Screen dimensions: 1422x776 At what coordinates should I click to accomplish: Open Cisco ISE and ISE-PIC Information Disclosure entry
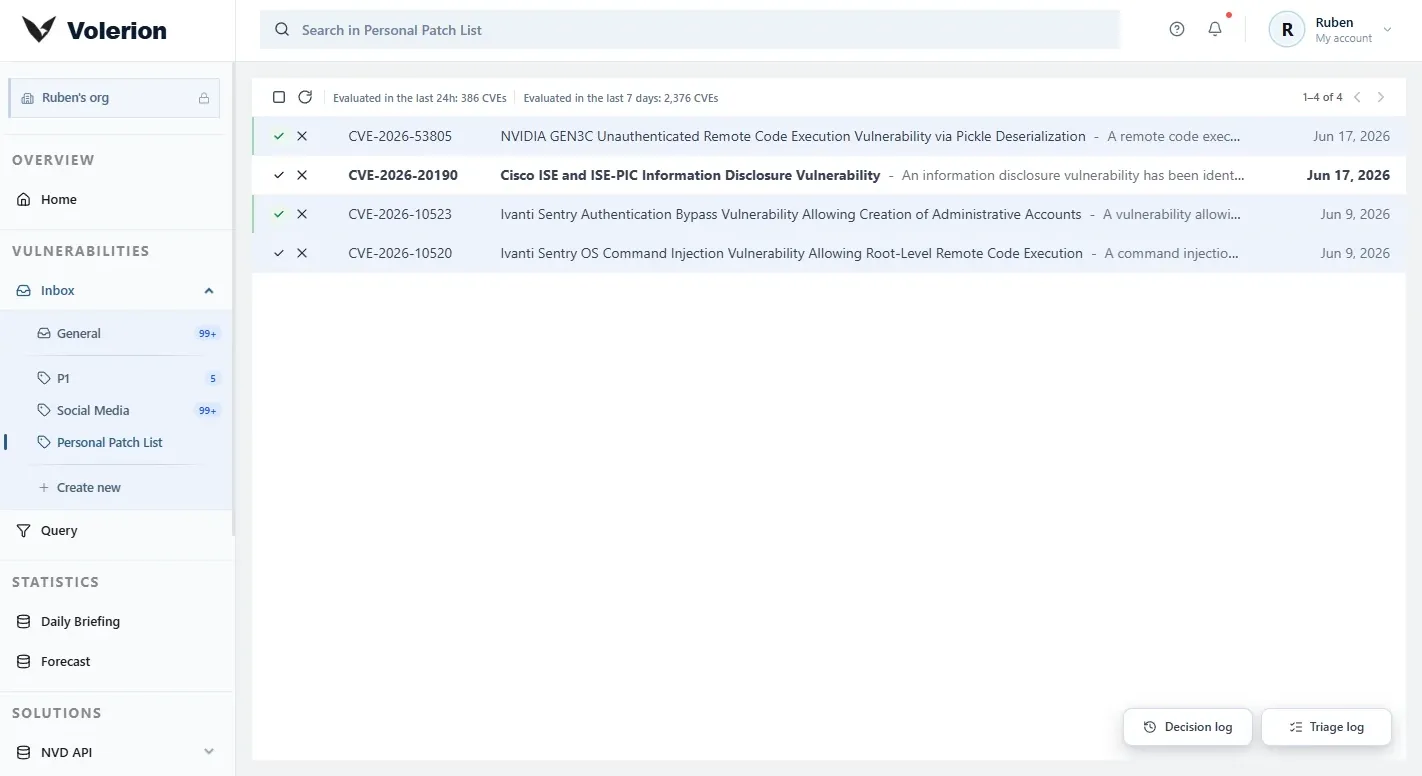coord(829,175)
